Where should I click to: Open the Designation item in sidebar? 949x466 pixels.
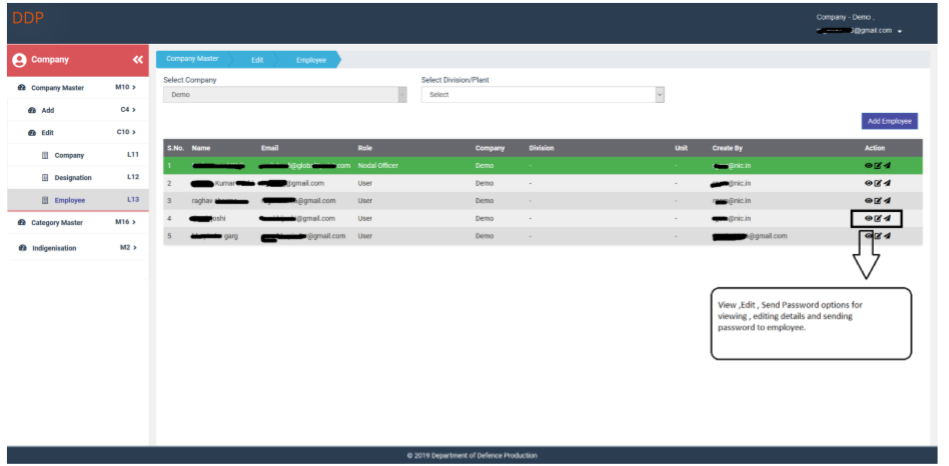tap(73, 177)
